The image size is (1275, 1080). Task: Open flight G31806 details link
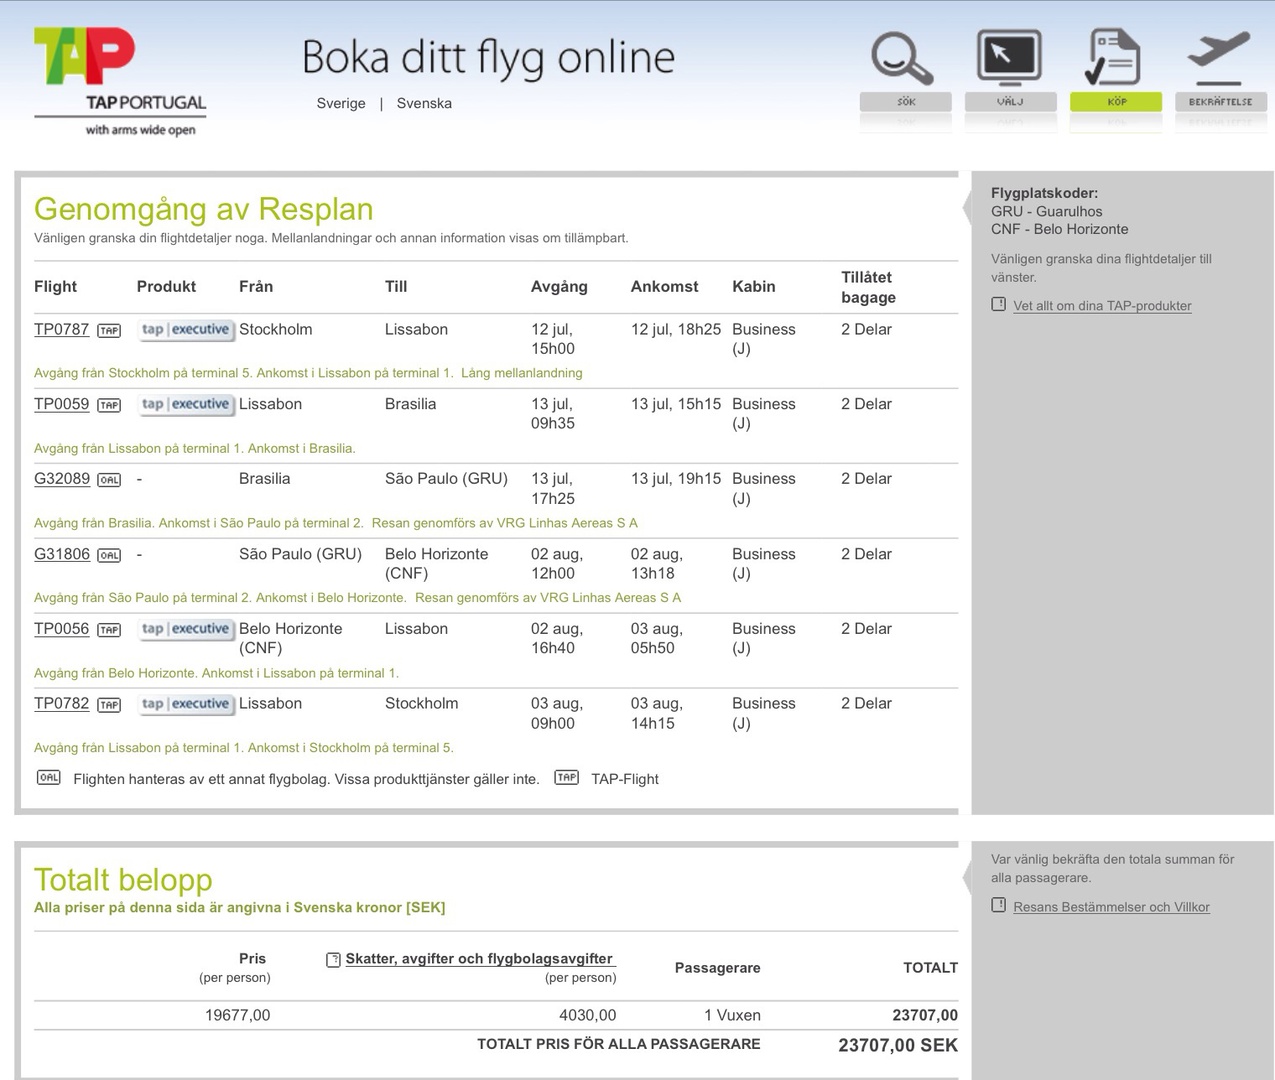62,554
